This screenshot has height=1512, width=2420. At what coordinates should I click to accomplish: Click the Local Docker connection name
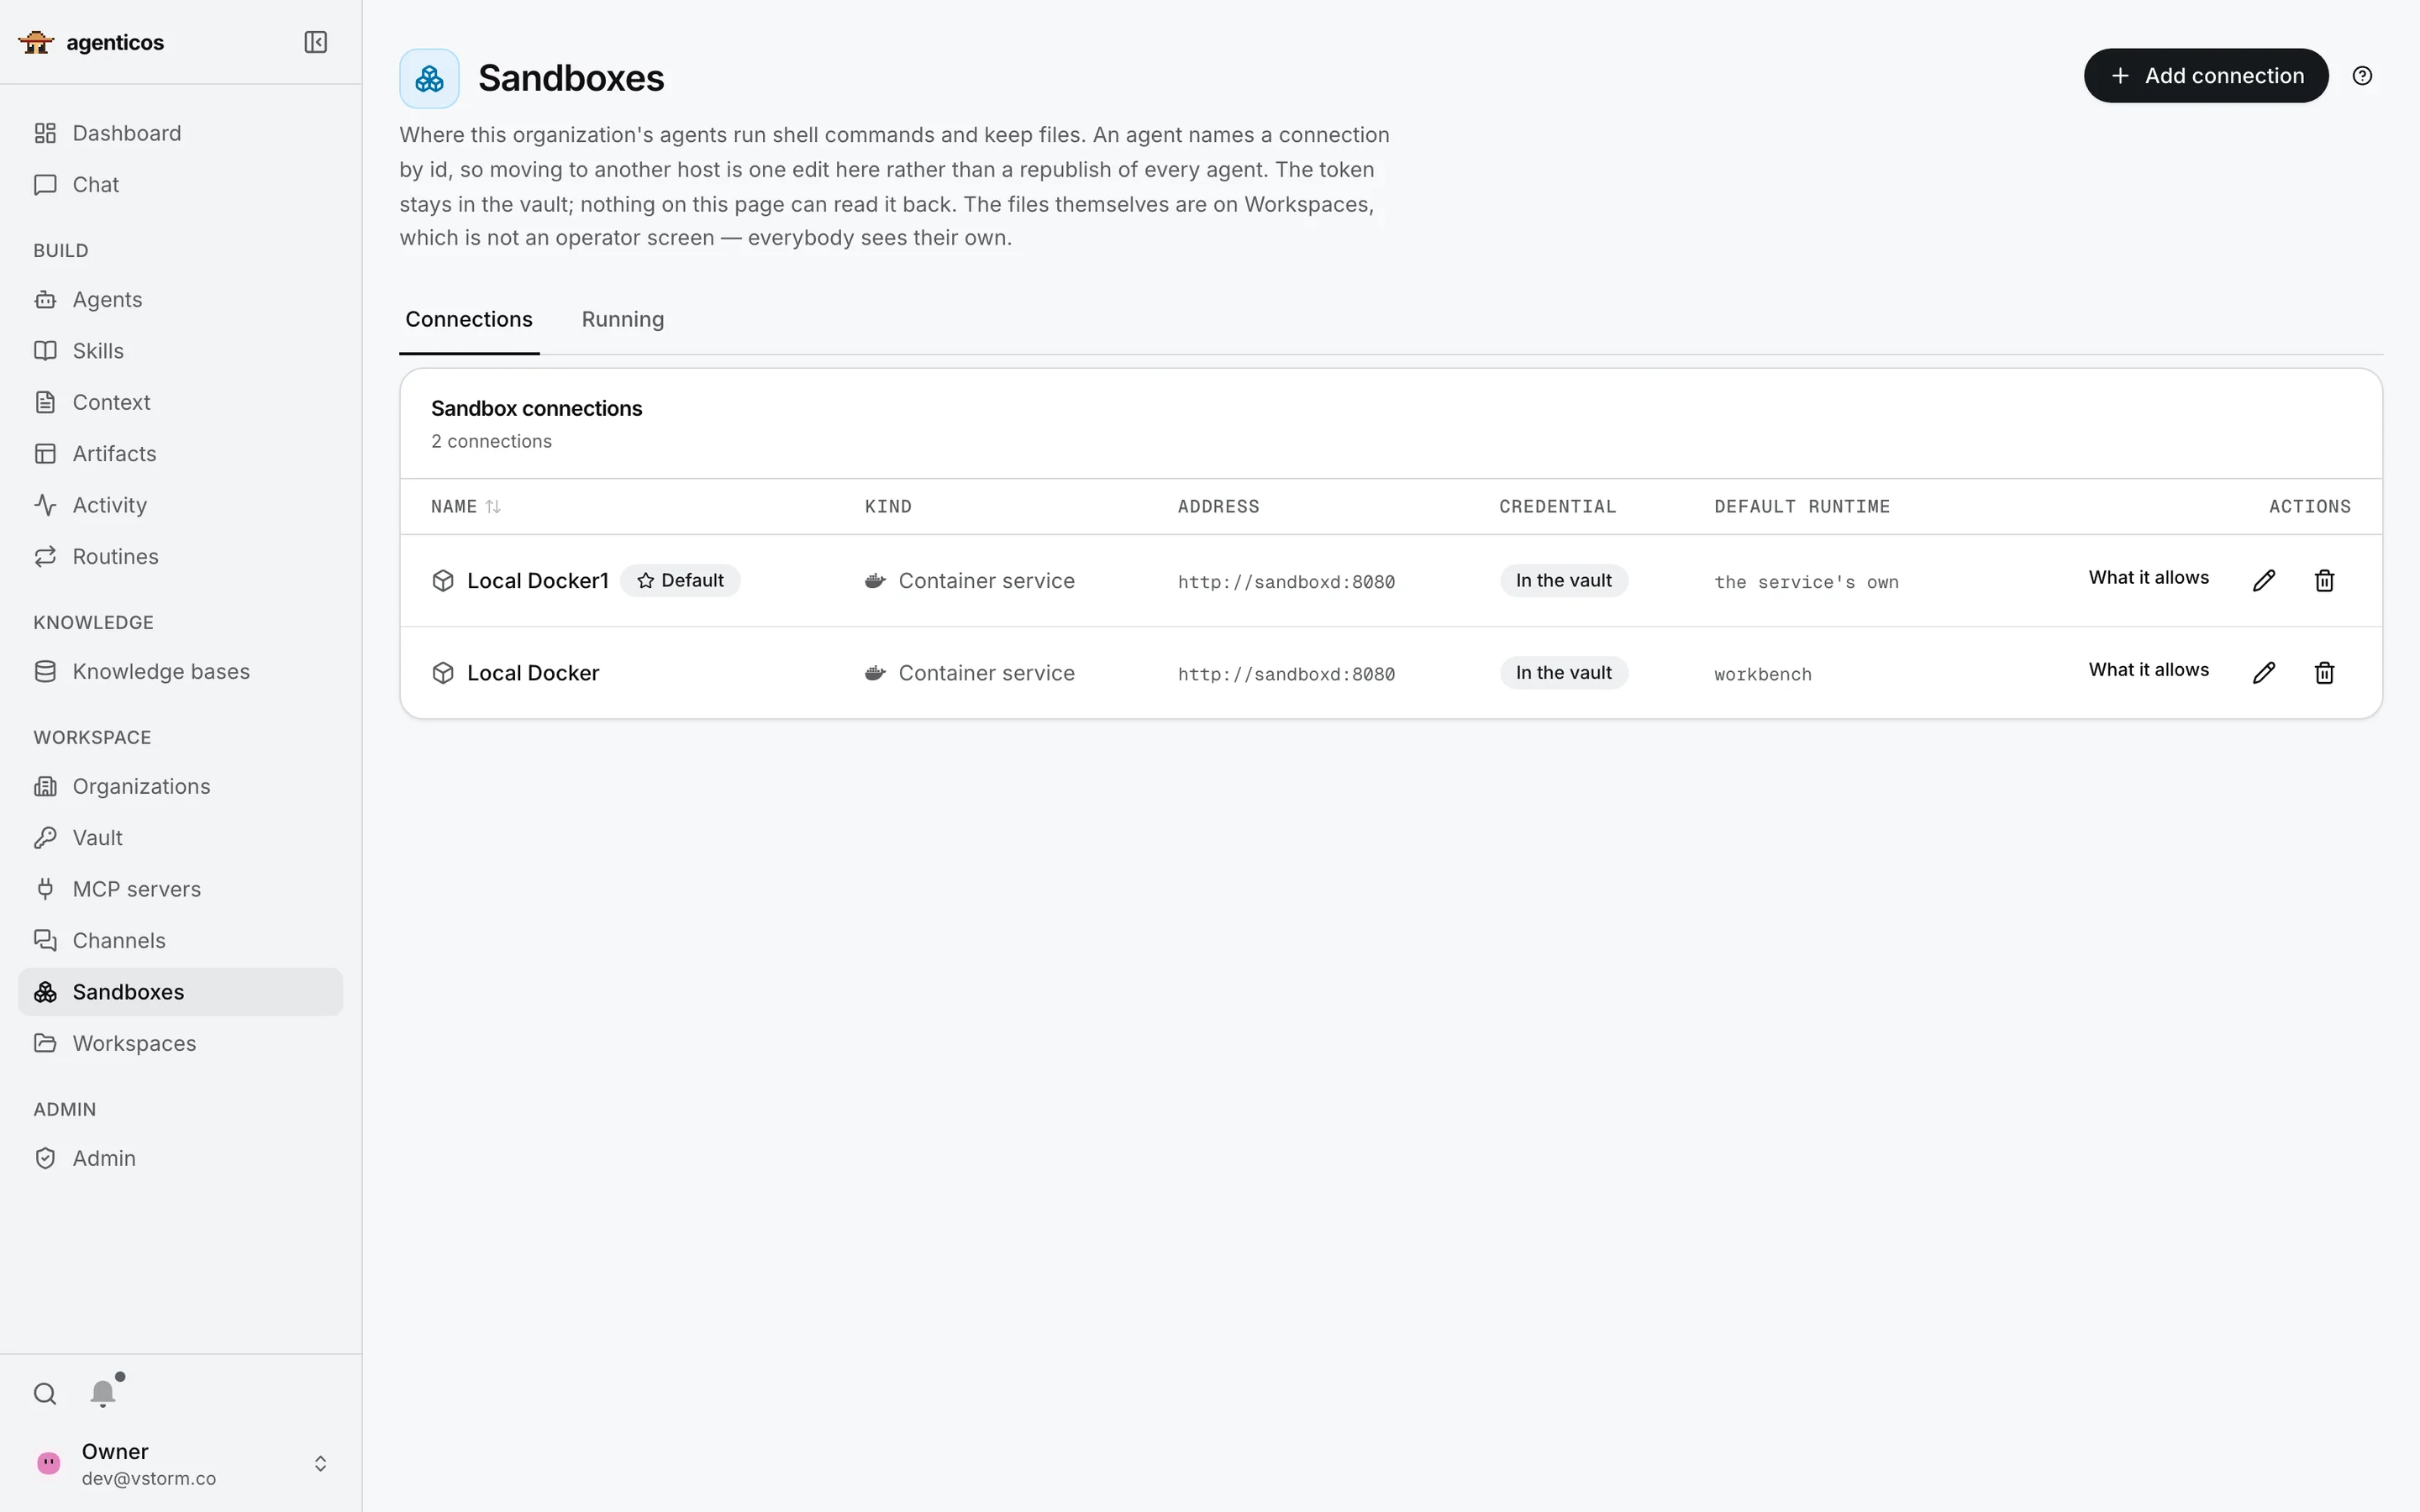tap(533, 673)
